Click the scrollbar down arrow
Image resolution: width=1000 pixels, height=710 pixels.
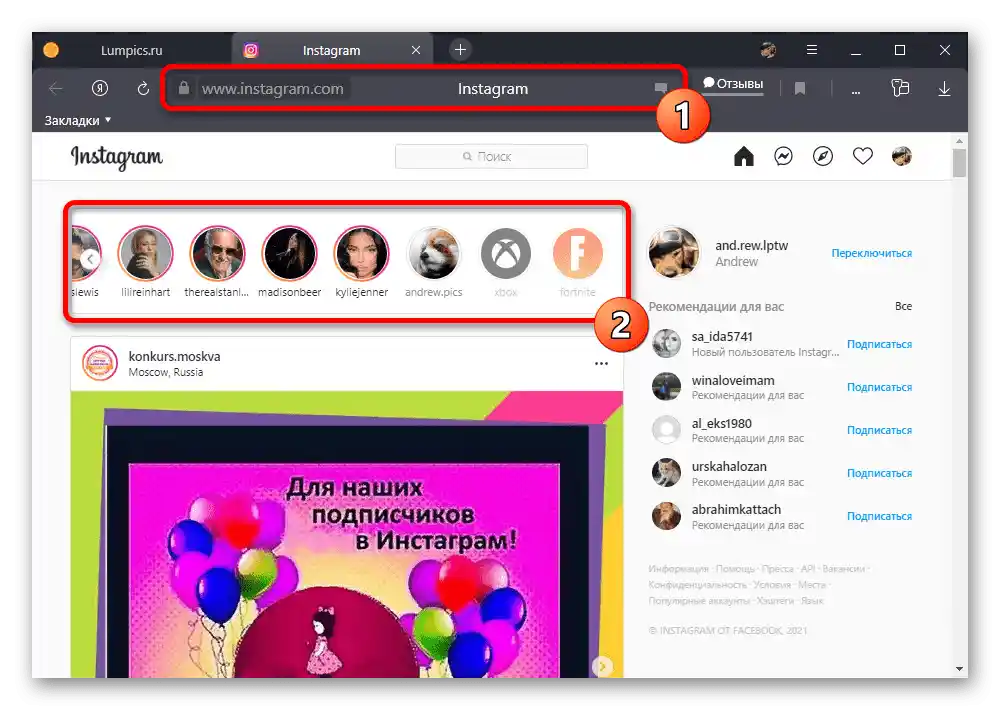(x=959, y=669)
